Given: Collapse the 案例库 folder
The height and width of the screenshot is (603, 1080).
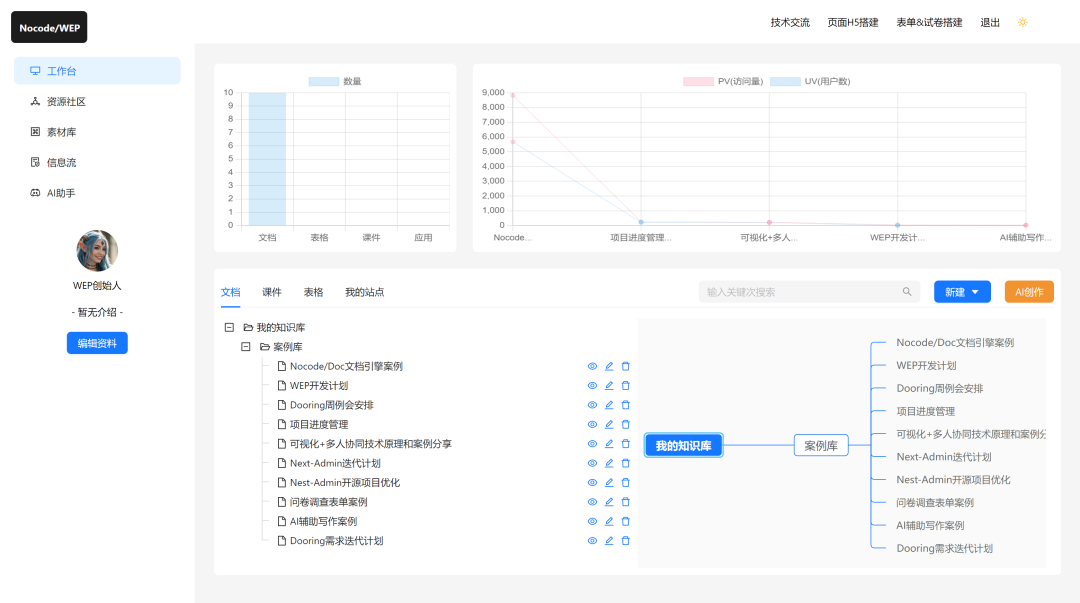Looking at the screenshot, I should click(246, 347).
